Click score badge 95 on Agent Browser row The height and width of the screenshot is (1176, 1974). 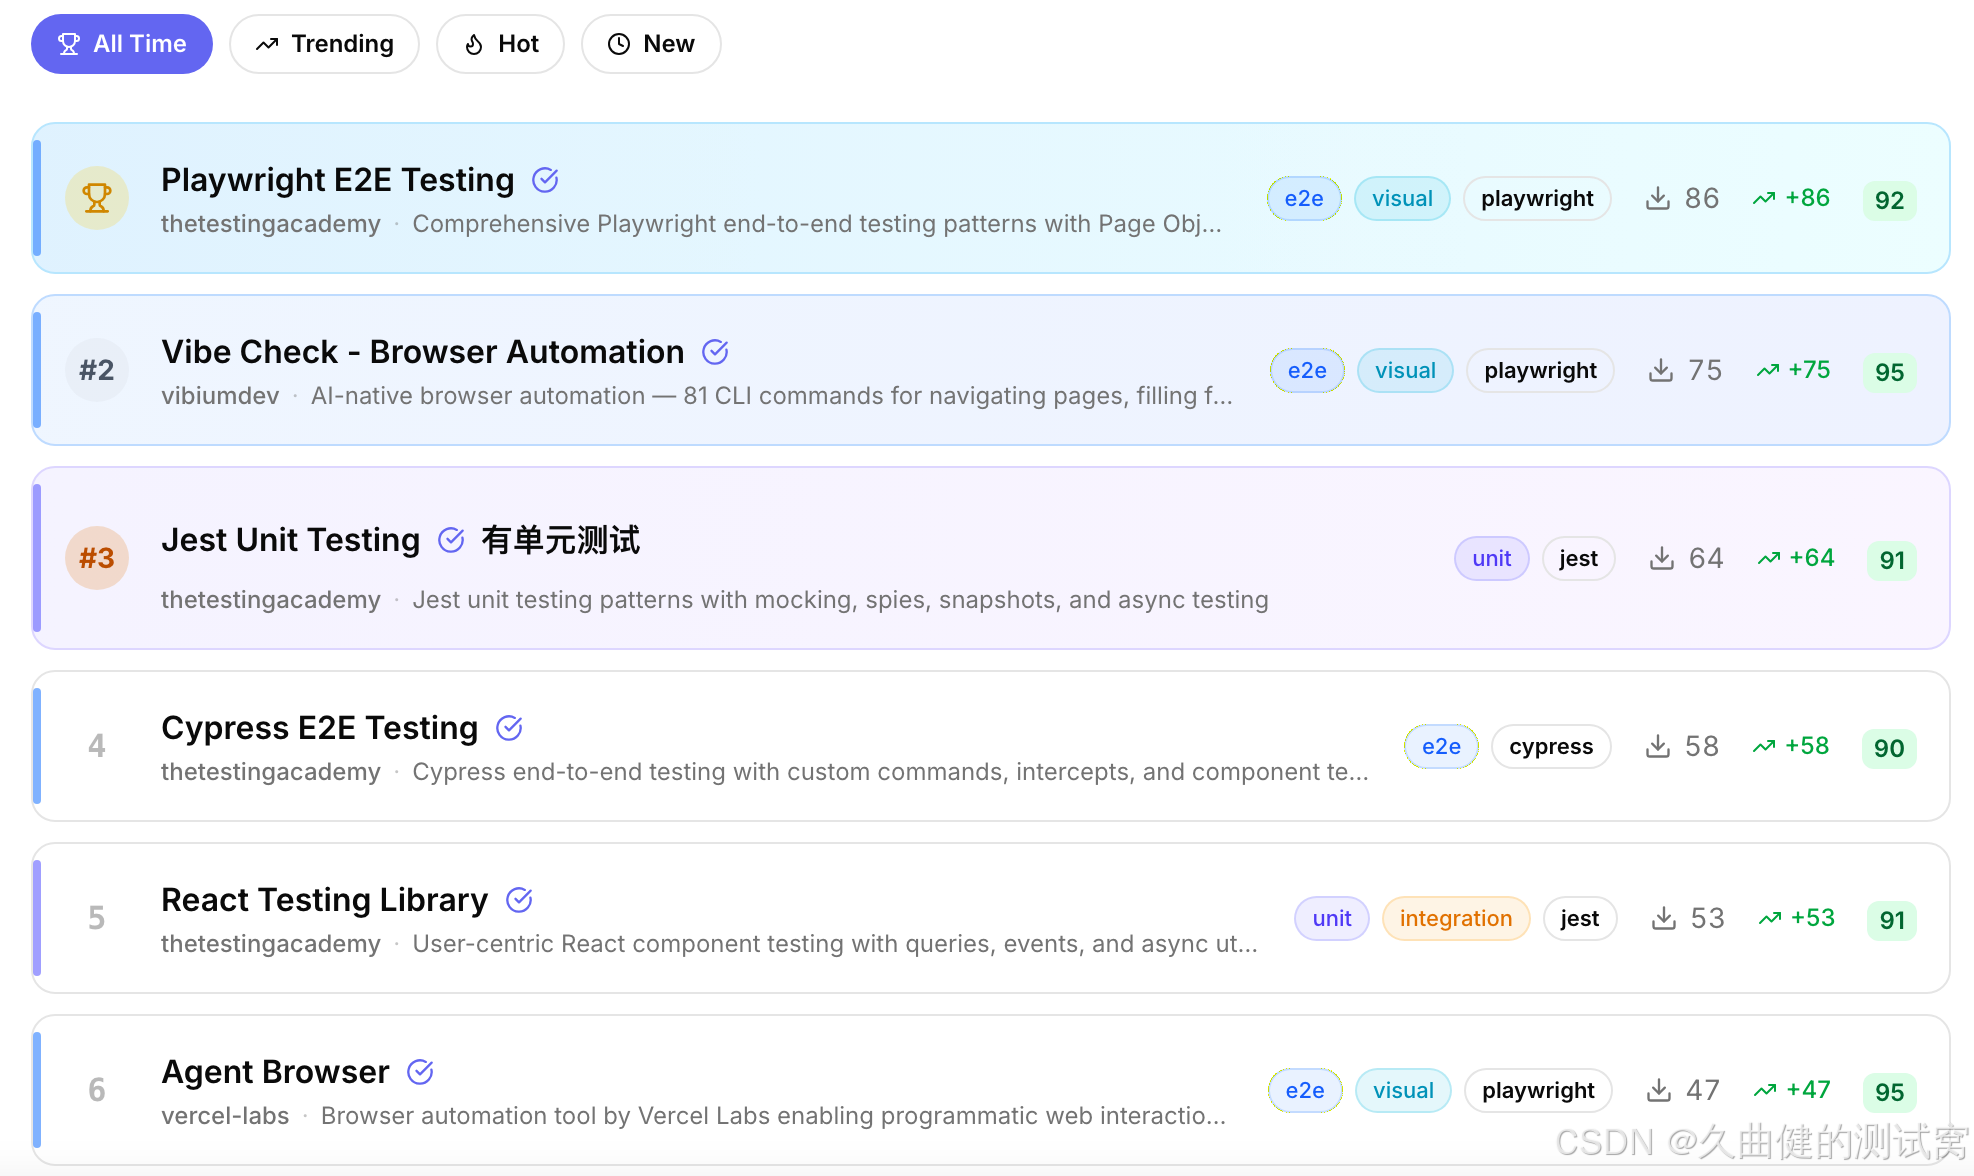click(1889, 1092)
